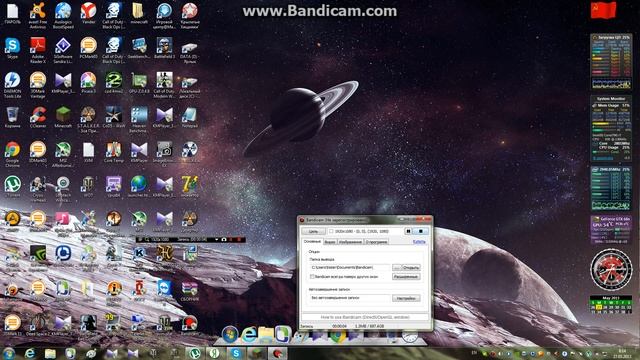Open Adobe Reader X shortcut
The height and width of the screenshot is (360, 640).
coord(38,50)
